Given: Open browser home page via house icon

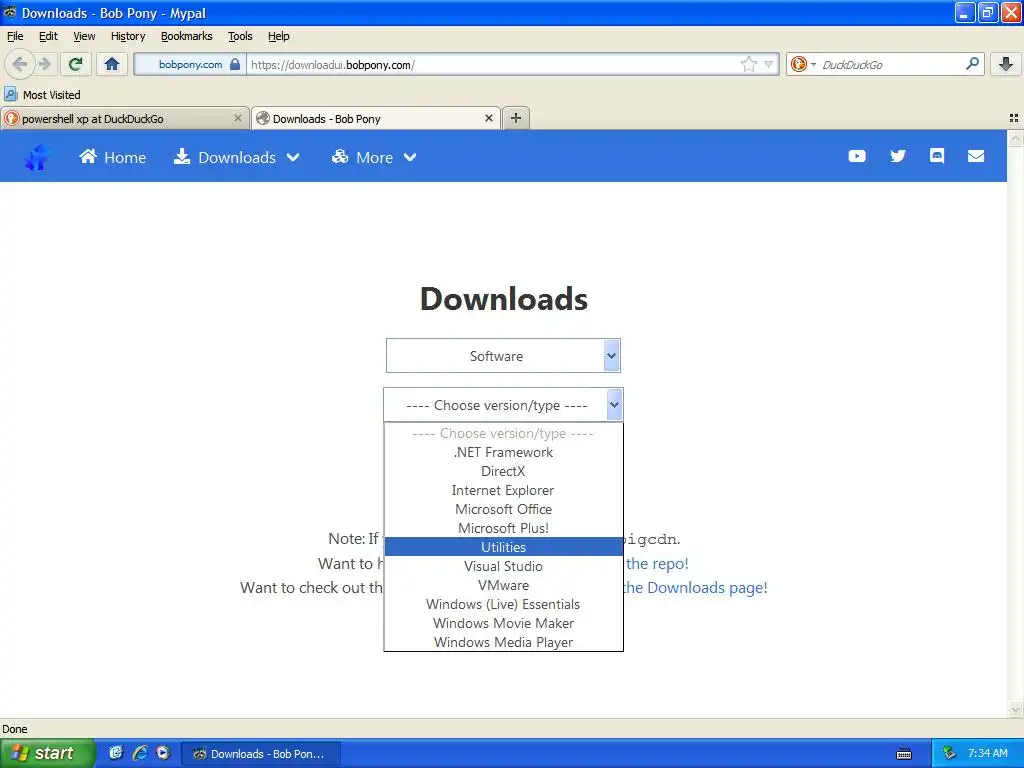Looking at the screenshot, I should (x=112, y=64).
